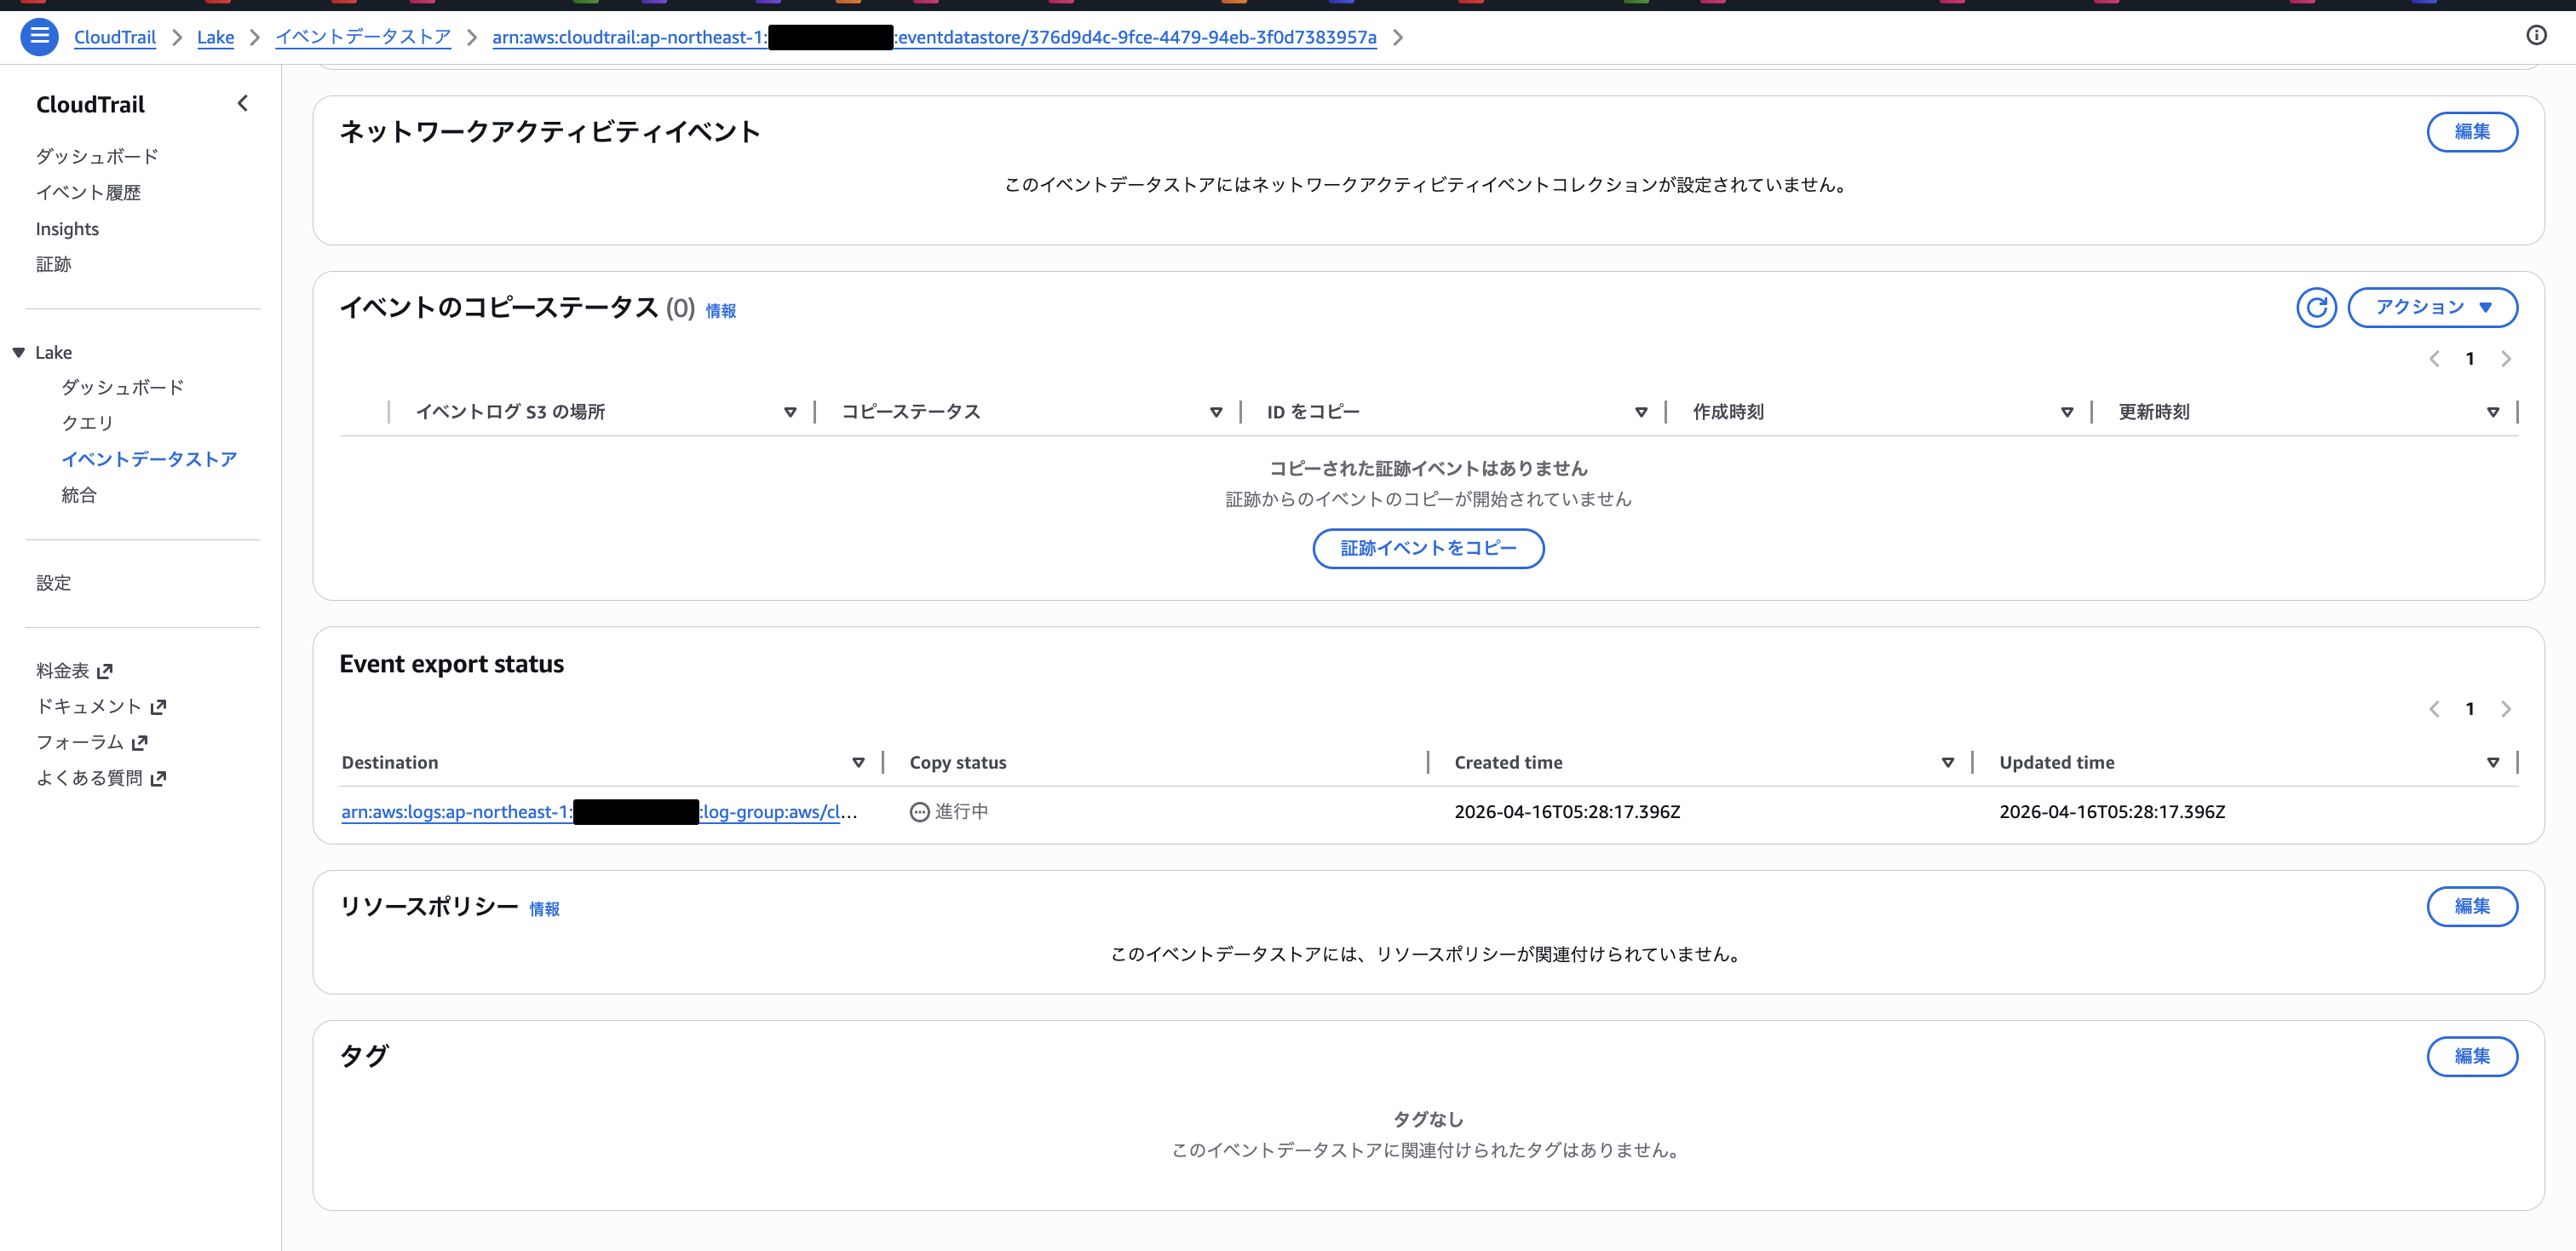Open the ドキュメント external link
The height and width of the screenshot is (1251, 2576).
pos(101,707)
